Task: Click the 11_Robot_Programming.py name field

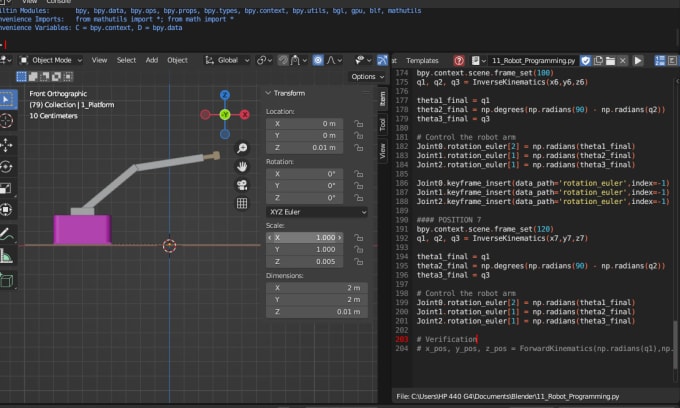Action: tap(533, 60)
